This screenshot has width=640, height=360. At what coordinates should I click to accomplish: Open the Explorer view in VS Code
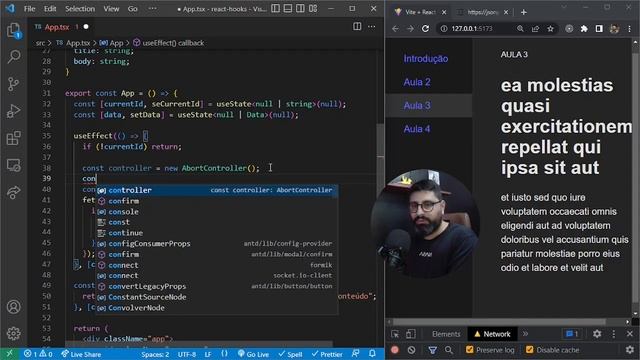tap(13, 30)
